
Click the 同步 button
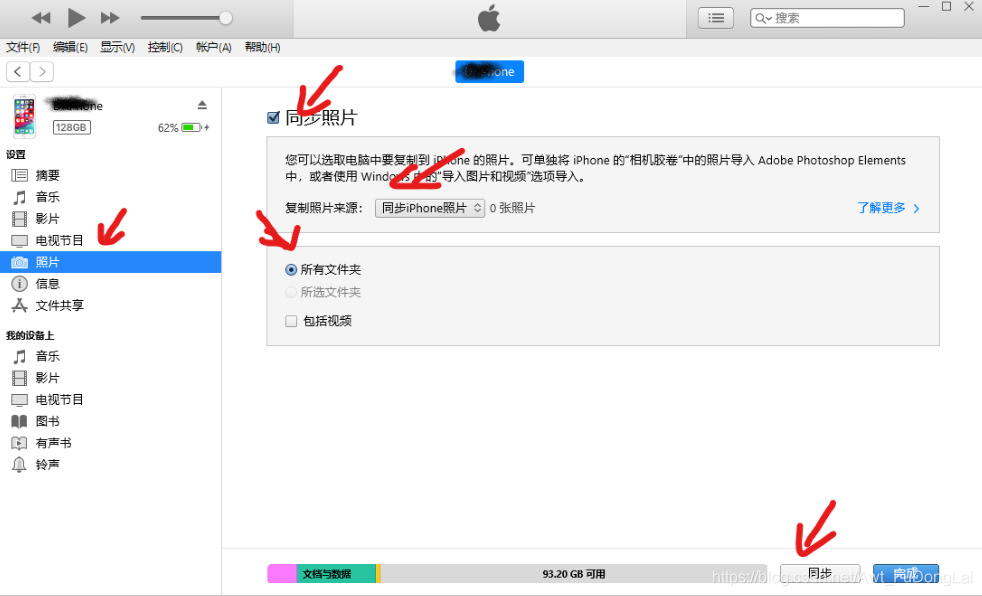point(820,573)
